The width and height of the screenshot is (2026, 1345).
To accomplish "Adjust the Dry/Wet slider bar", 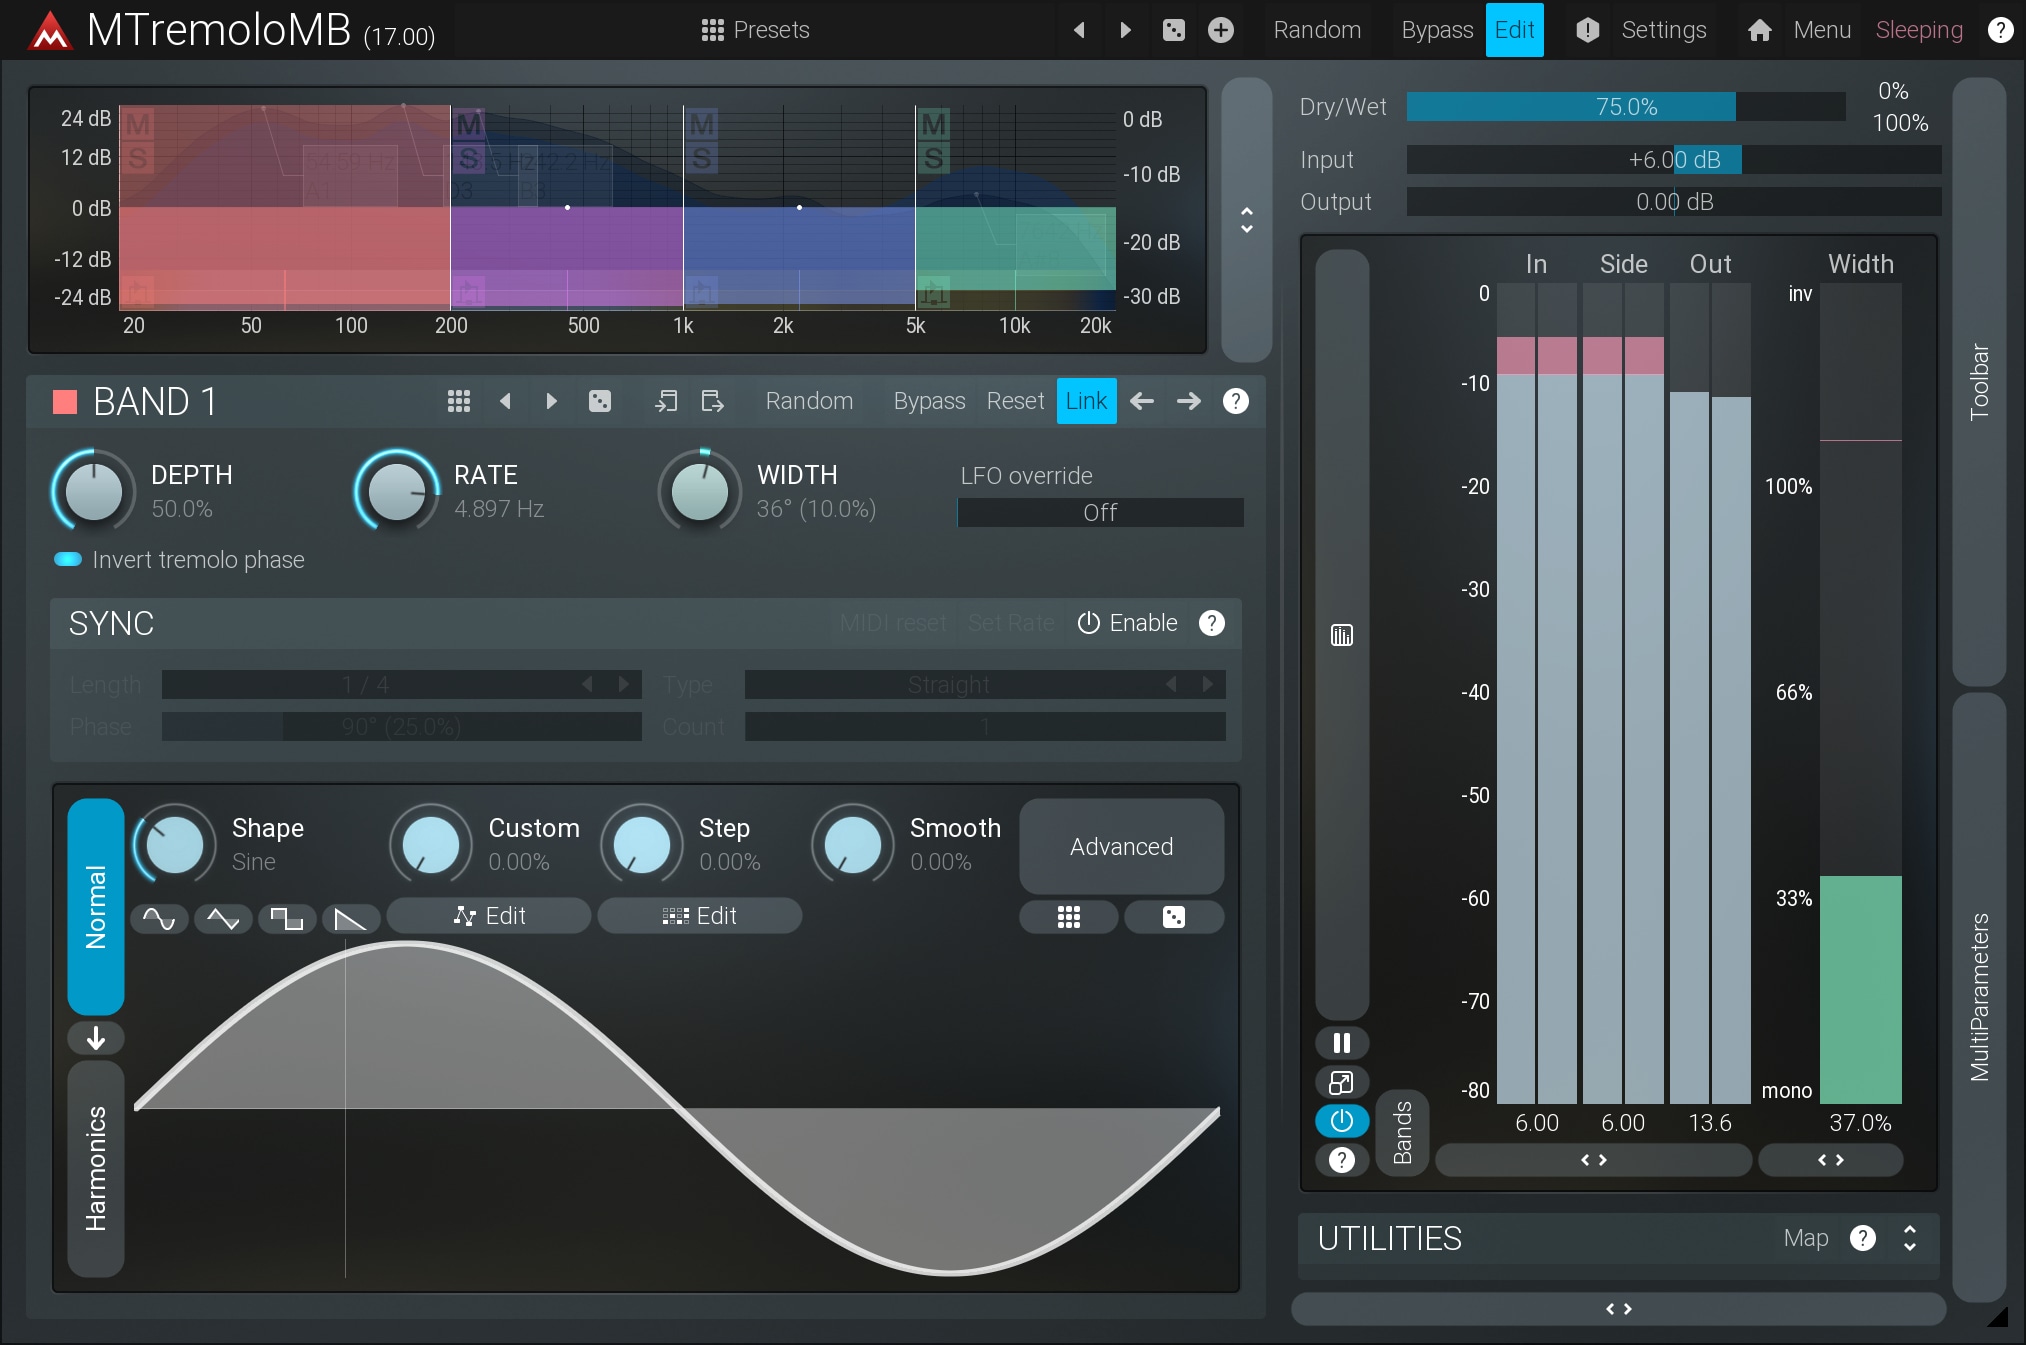I will click(1625, 107).
